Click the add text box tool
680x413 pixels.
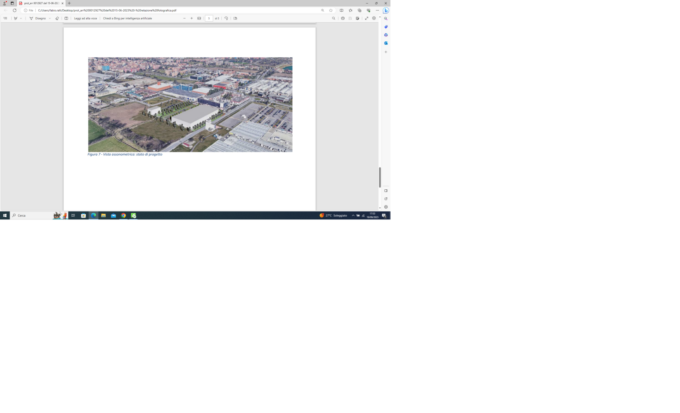(66, 18)
